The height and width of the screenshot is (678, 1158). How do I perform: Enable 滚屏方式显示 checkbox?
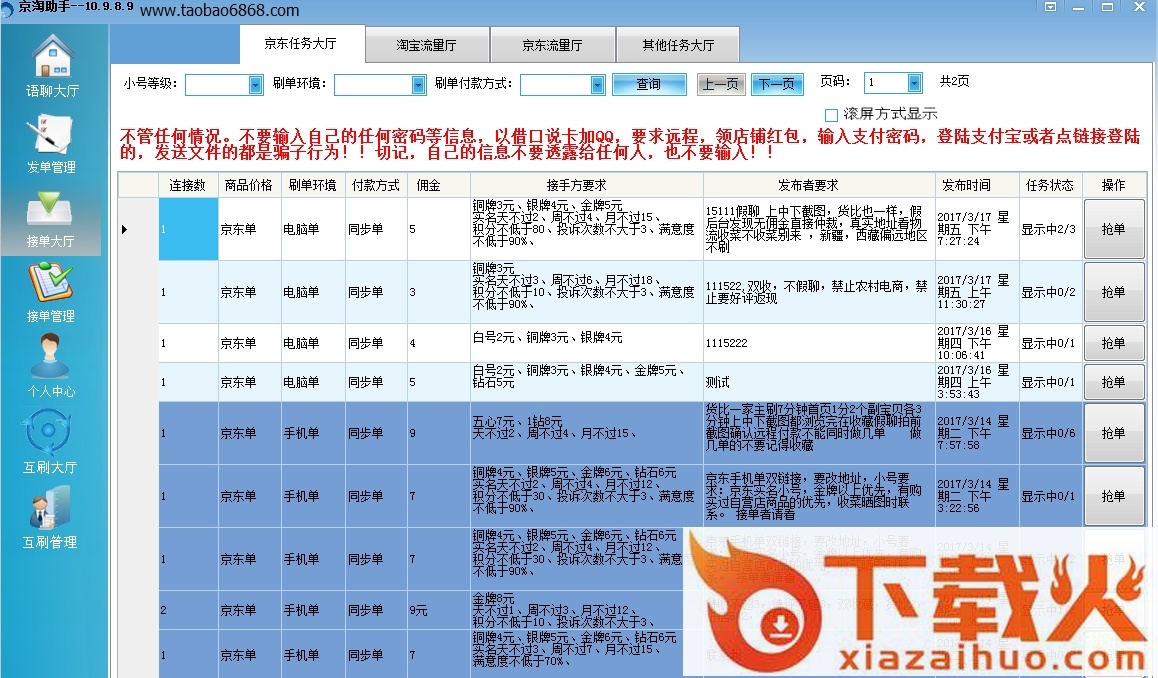(831, 115)
